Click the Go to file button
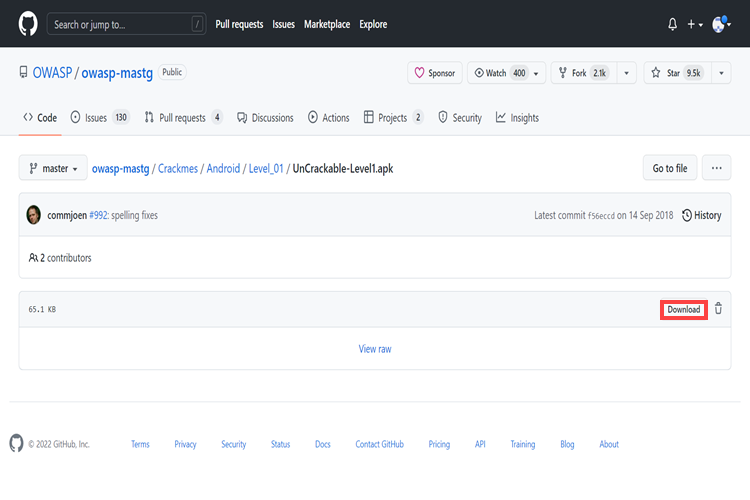Image resolution: width=750 pixels, height=500 pixels. pyautogui.click(x=670, y=168)
